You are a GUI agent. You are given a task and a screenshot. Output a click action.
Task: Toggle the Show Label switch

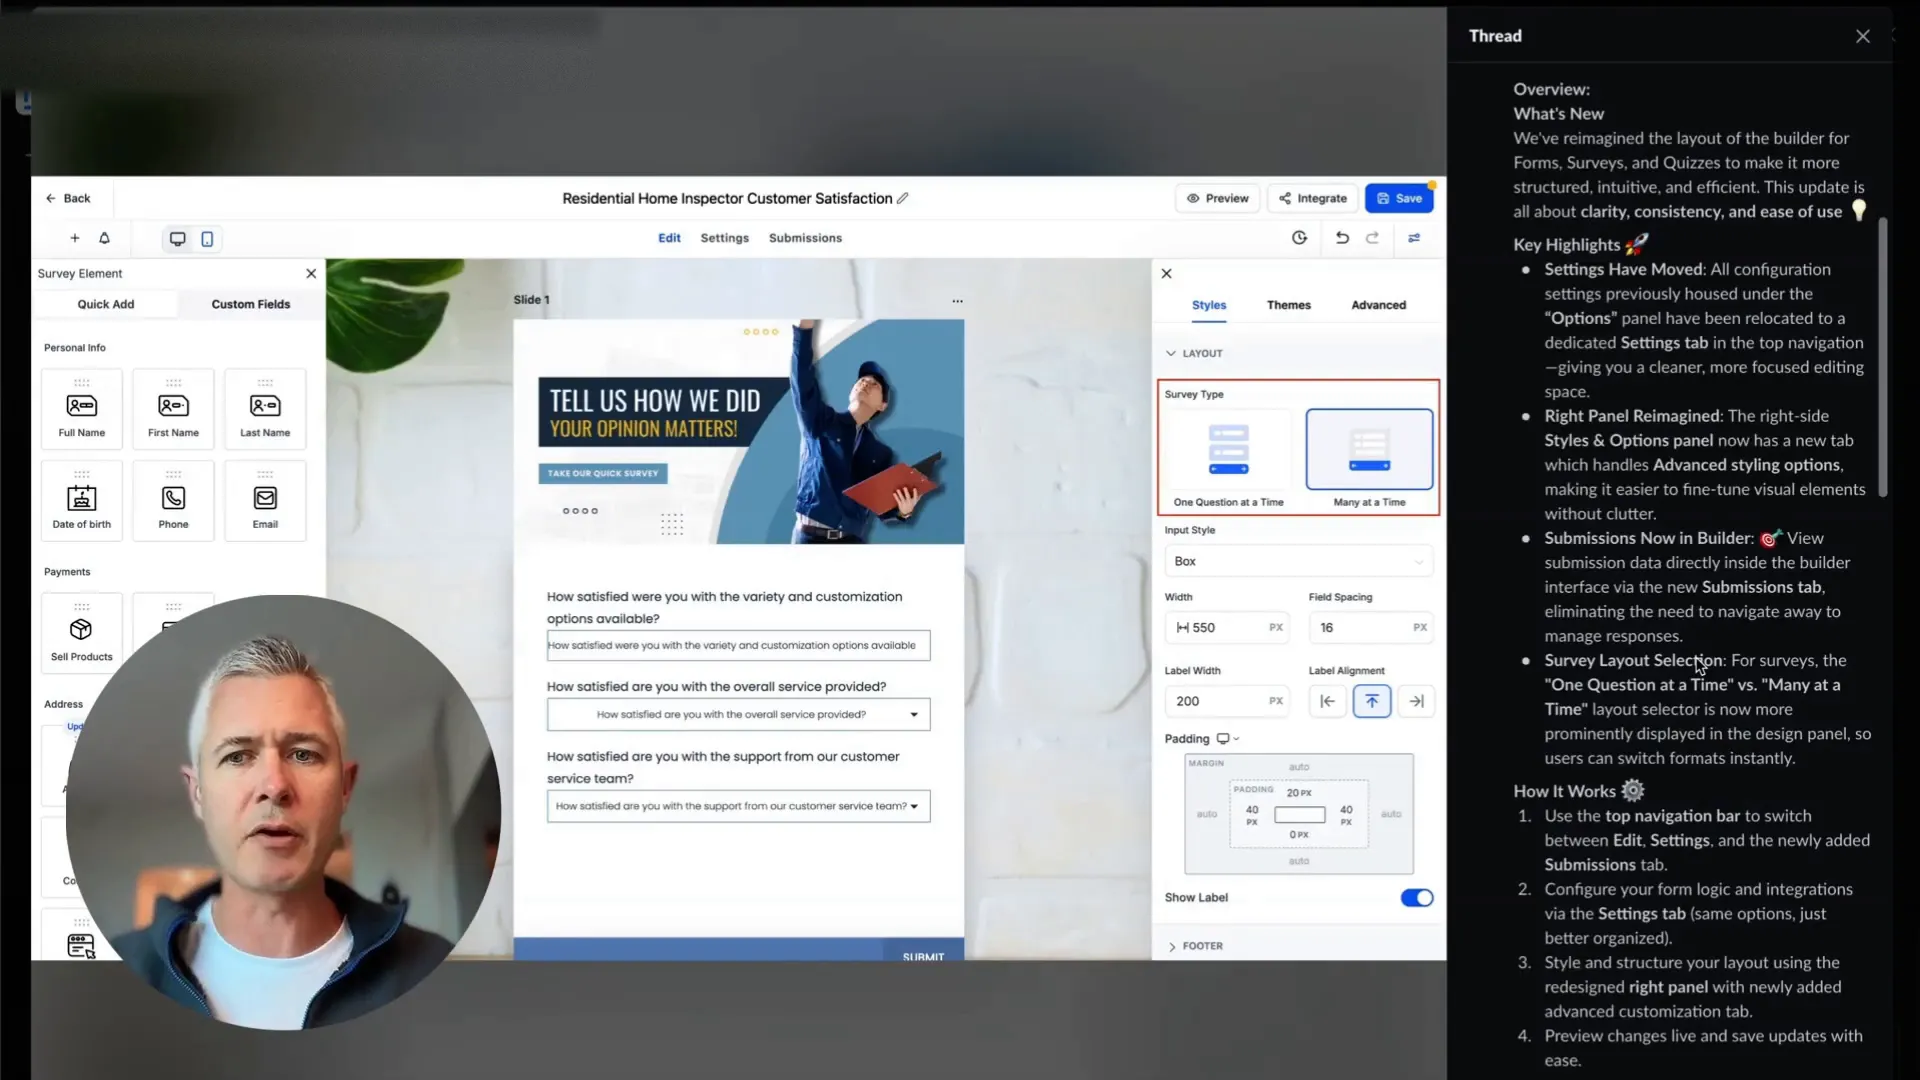pos(1416,898)
